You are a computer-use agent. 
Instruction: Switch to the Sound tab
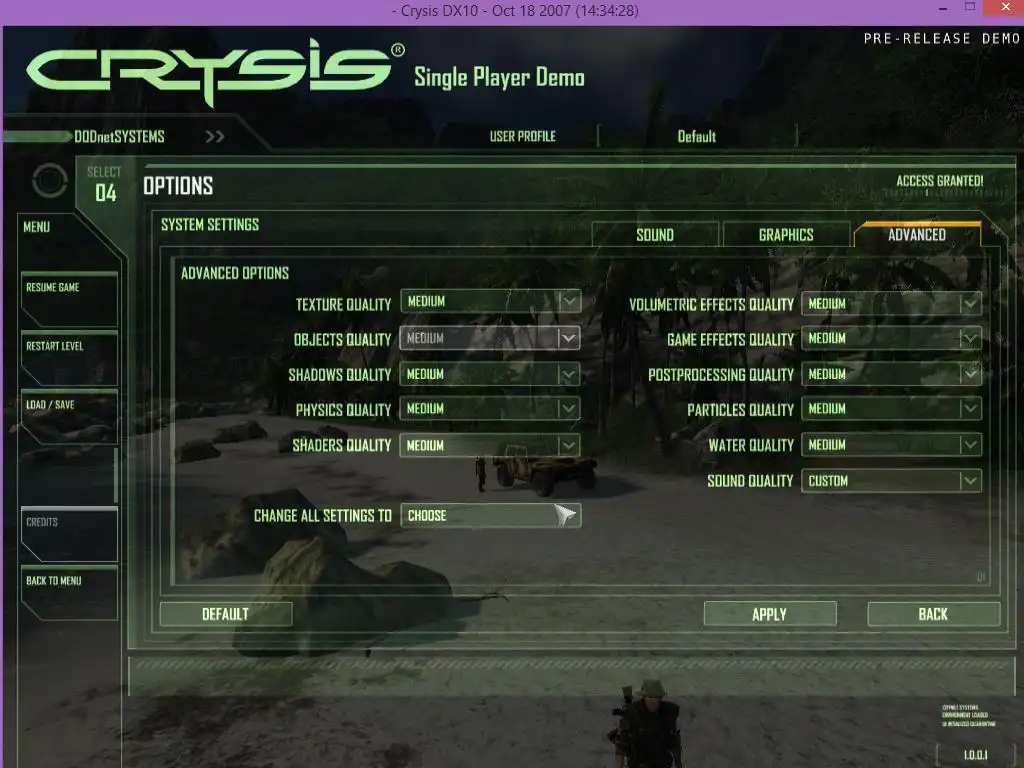point(655,234)
